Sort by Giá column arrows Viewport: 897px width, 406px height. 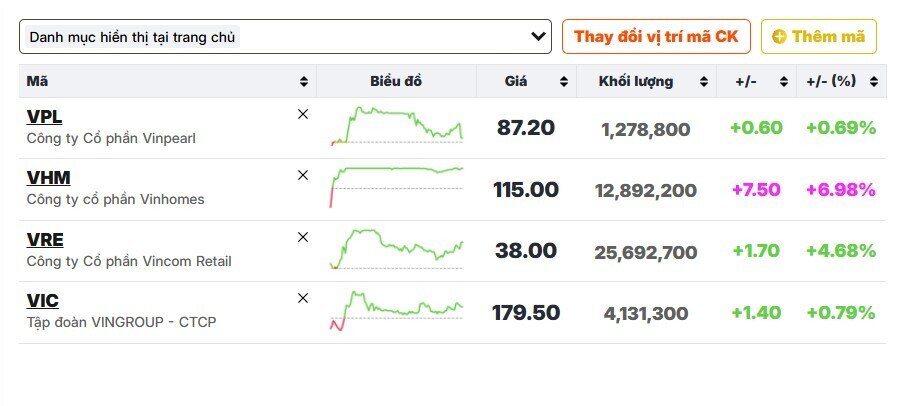click(x=563, y=82)
